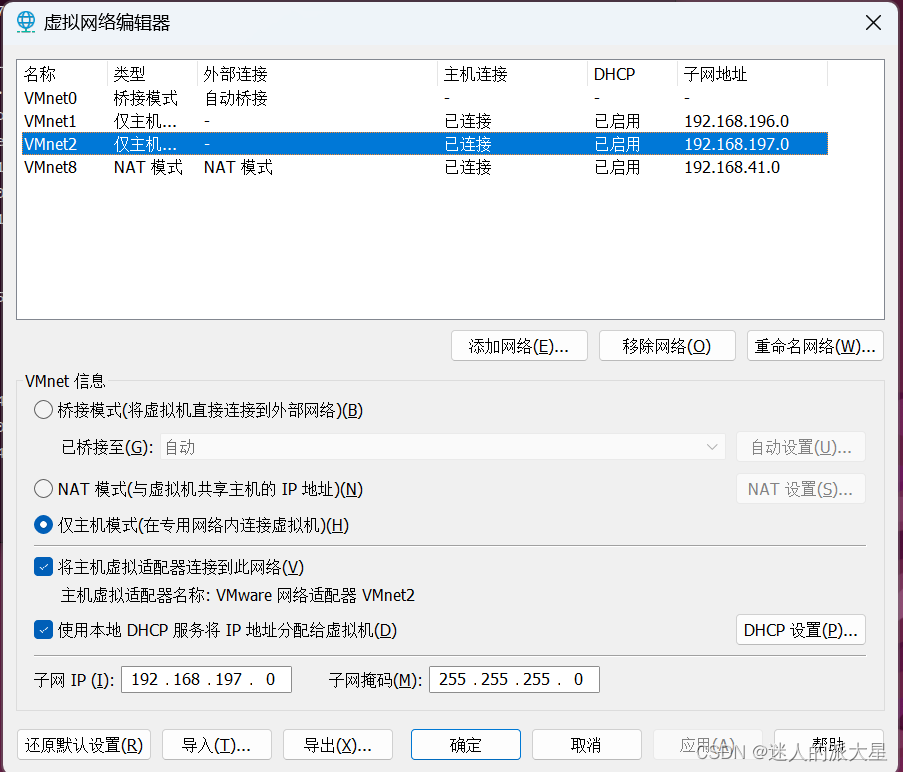The height and width of the screenshot is (772, 903).
Task: Click the 类型 column header
Action: 152,74
